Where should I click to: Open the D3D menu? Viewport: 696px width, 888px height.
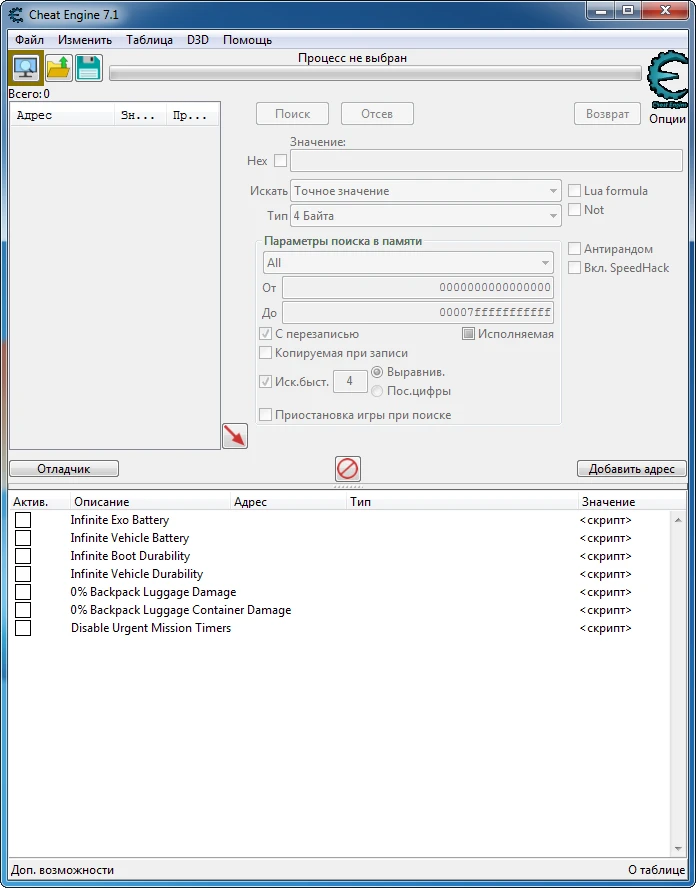(x=198, y=40)
